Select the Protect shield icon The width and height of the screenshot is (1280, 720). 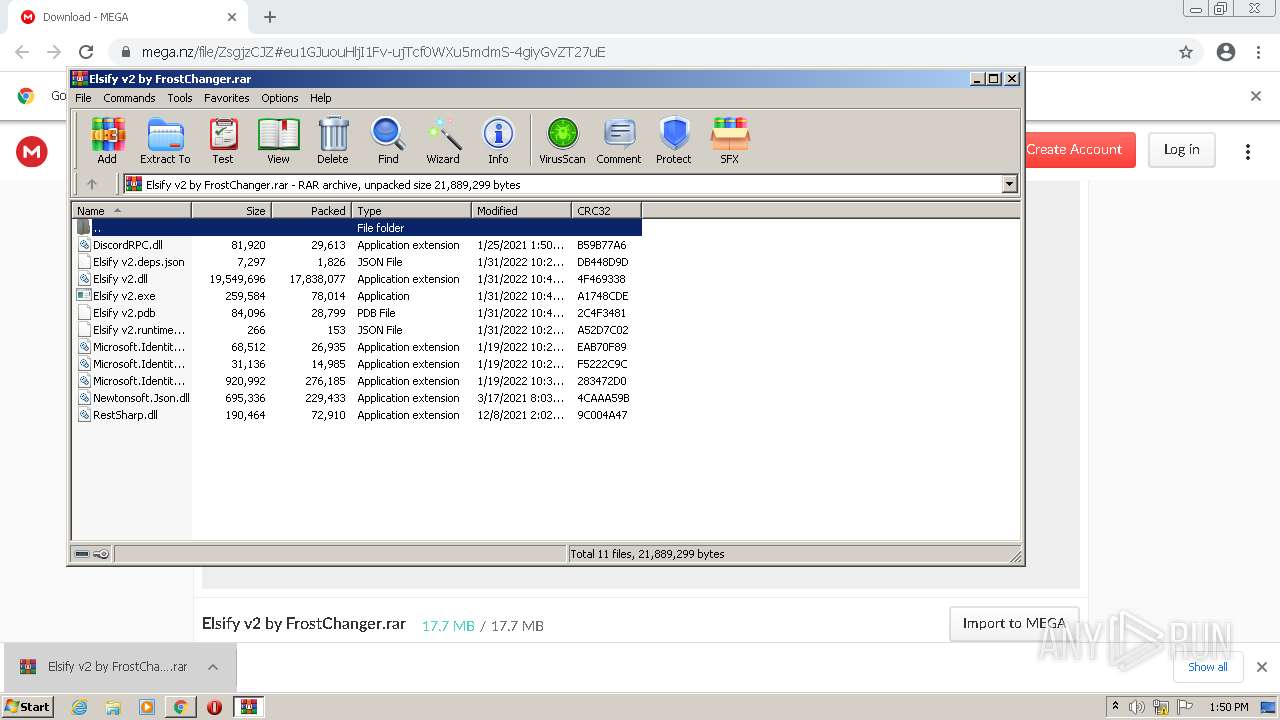click(674, 140)
